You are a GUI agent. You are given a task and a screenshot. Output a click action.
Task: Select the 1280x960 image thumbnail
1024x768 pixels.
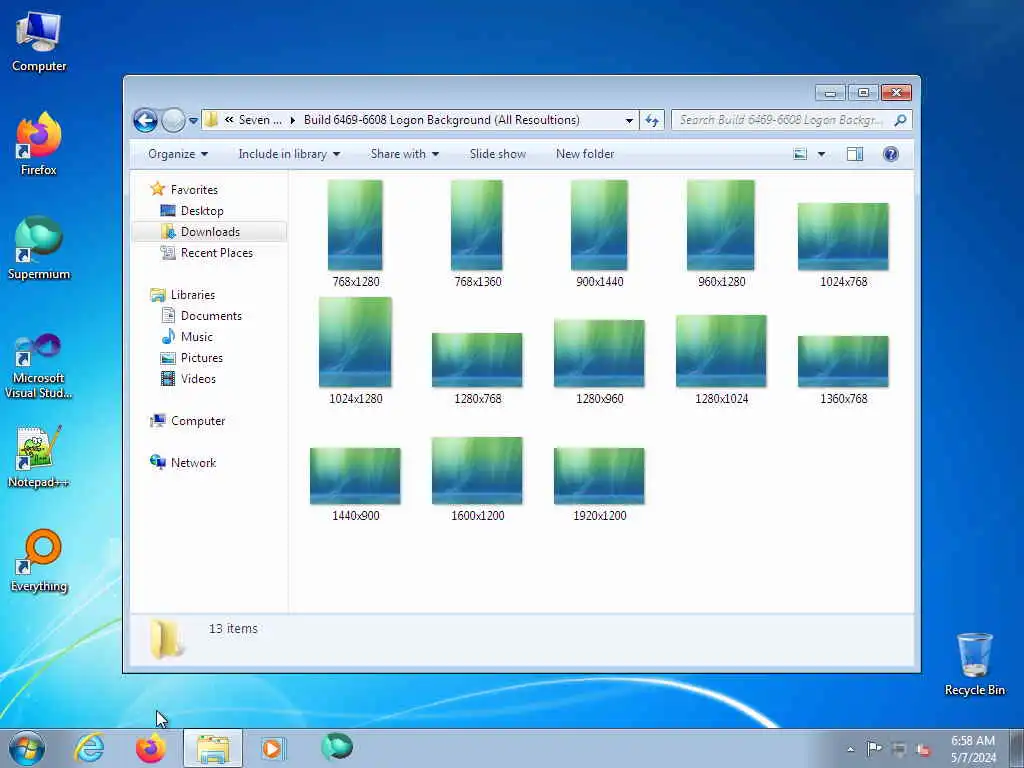599,353
